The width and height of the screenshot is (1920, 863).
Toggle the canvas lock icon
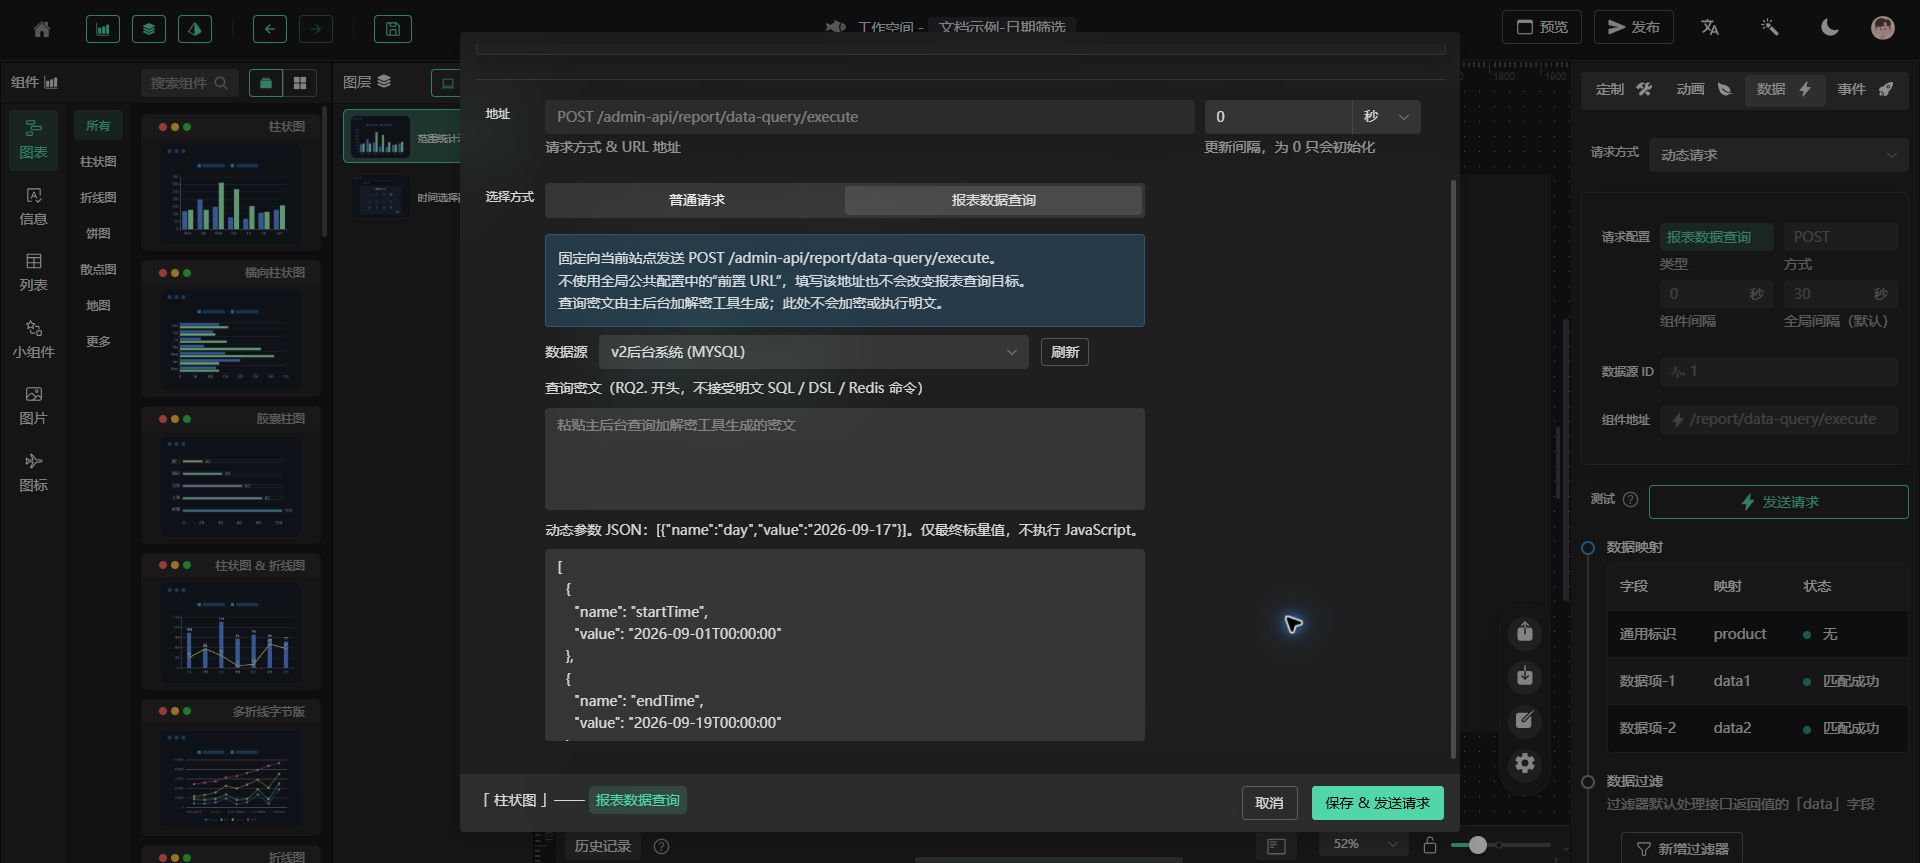[x=1430, y=845]
